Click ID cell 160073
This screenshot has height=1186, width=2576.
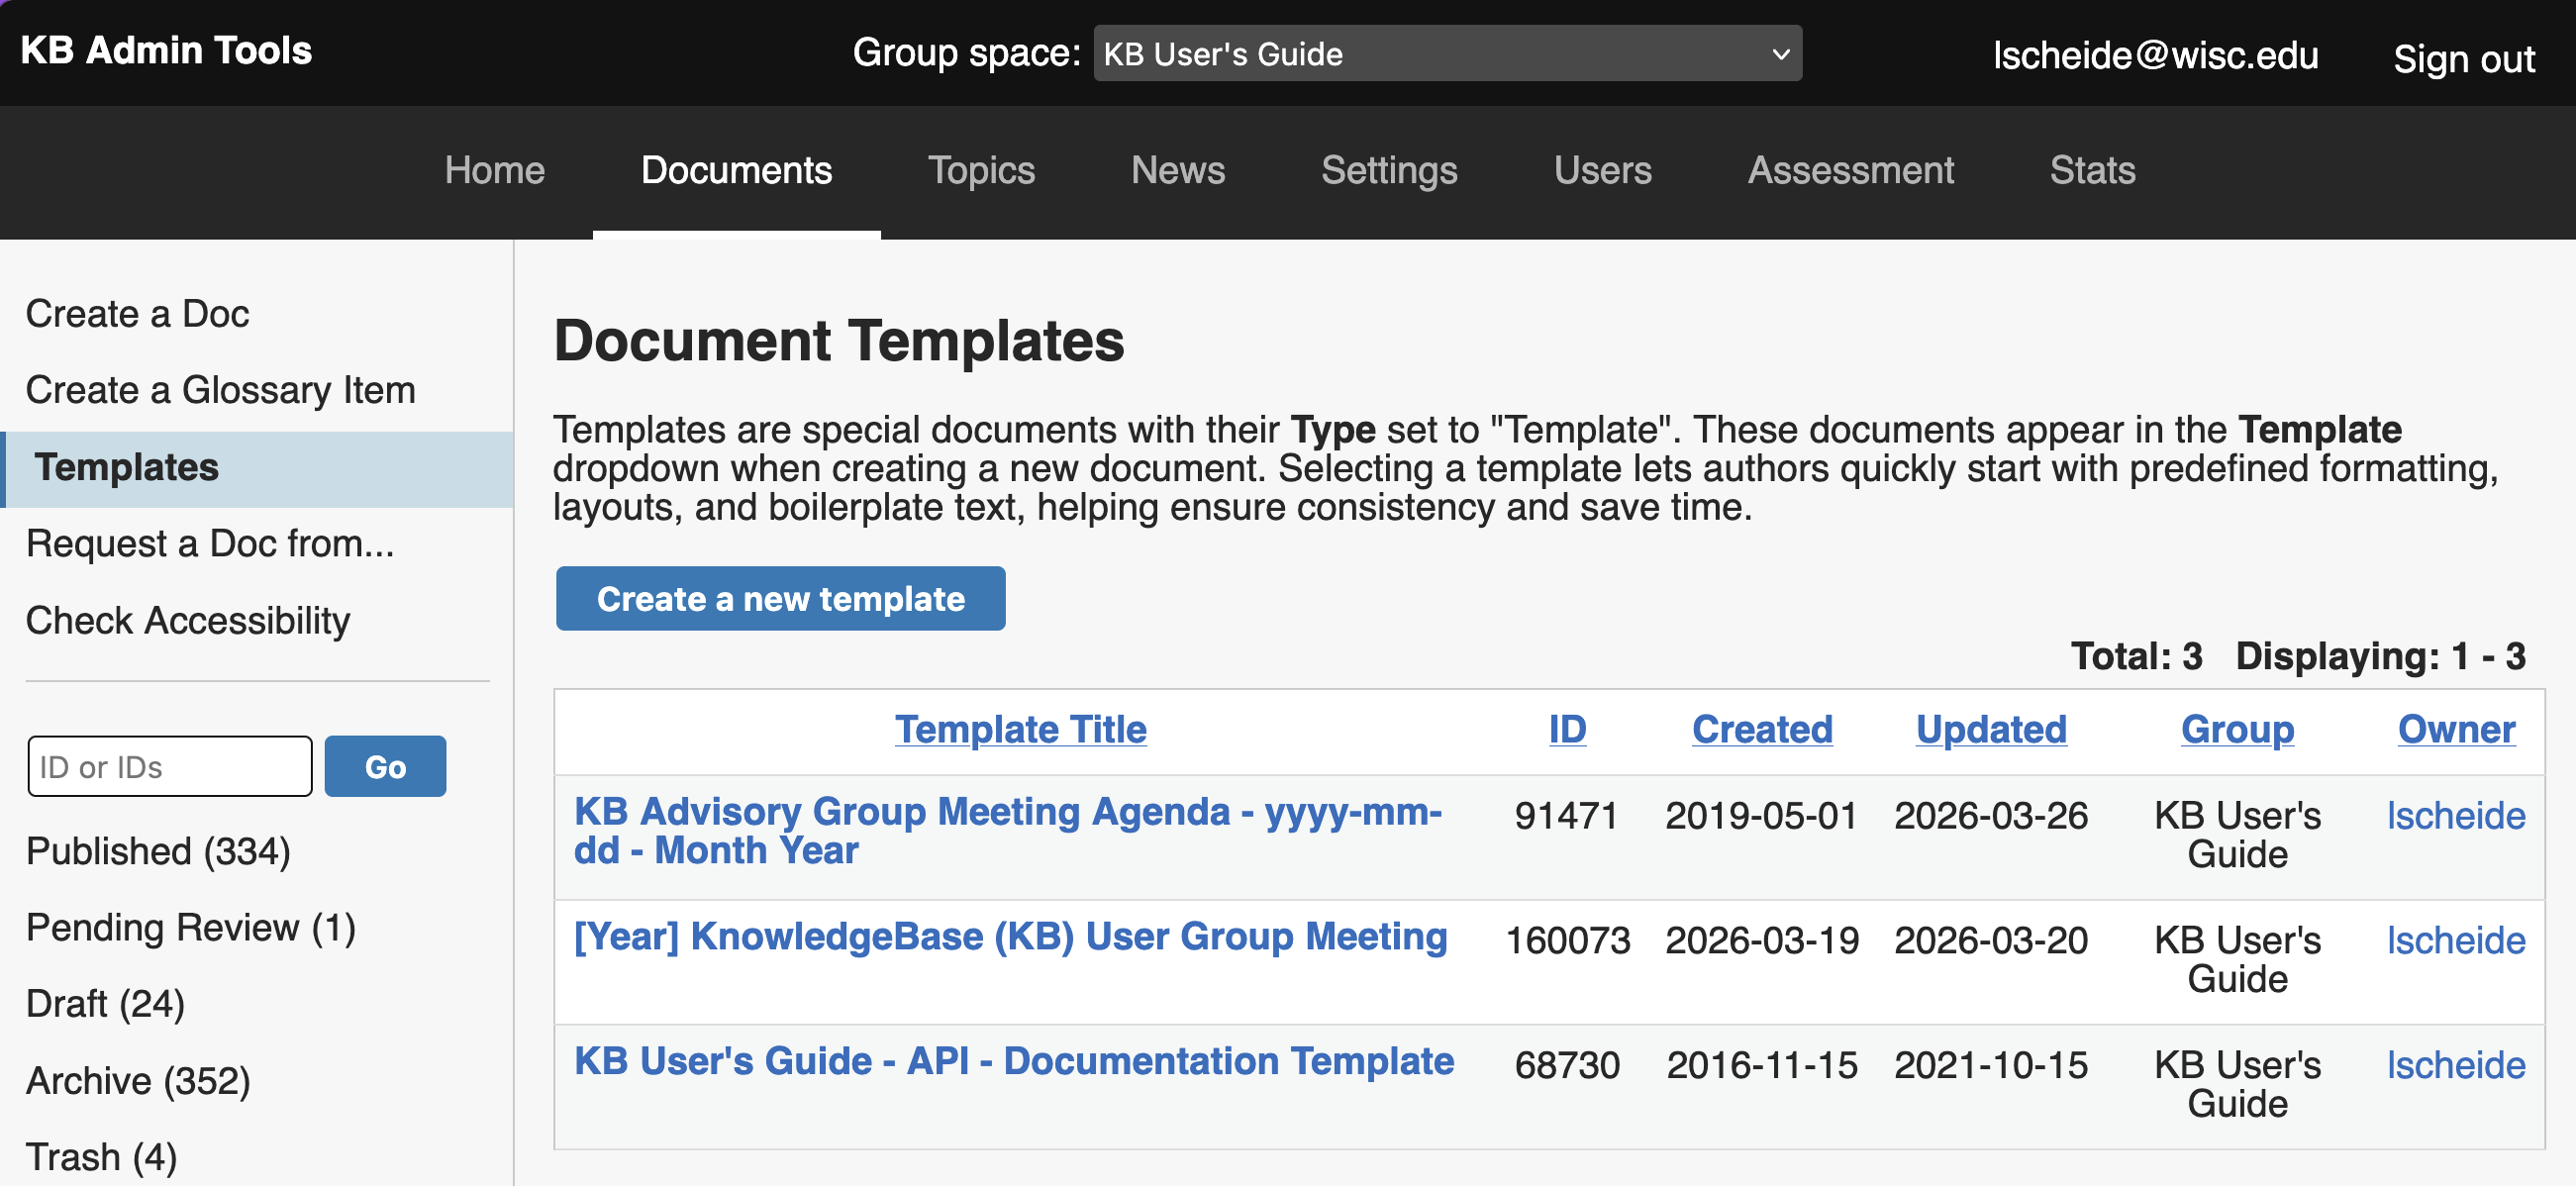(x=1567, y=941)
